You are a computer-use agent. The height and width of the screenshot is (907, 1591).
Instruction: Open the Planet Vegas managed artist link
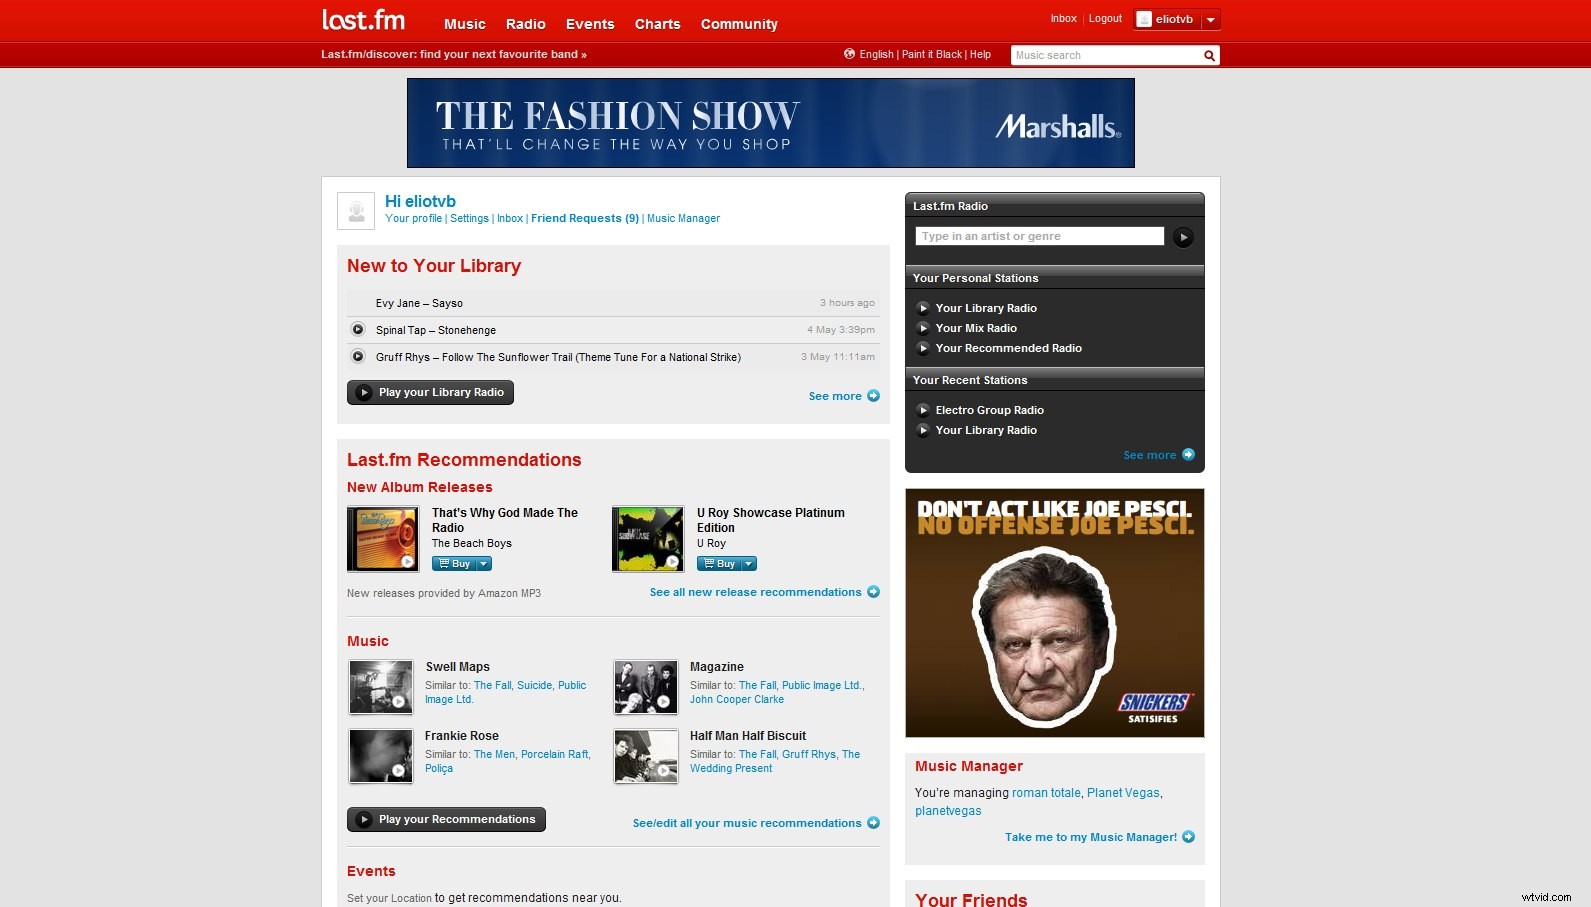[x=1123, y=793]
